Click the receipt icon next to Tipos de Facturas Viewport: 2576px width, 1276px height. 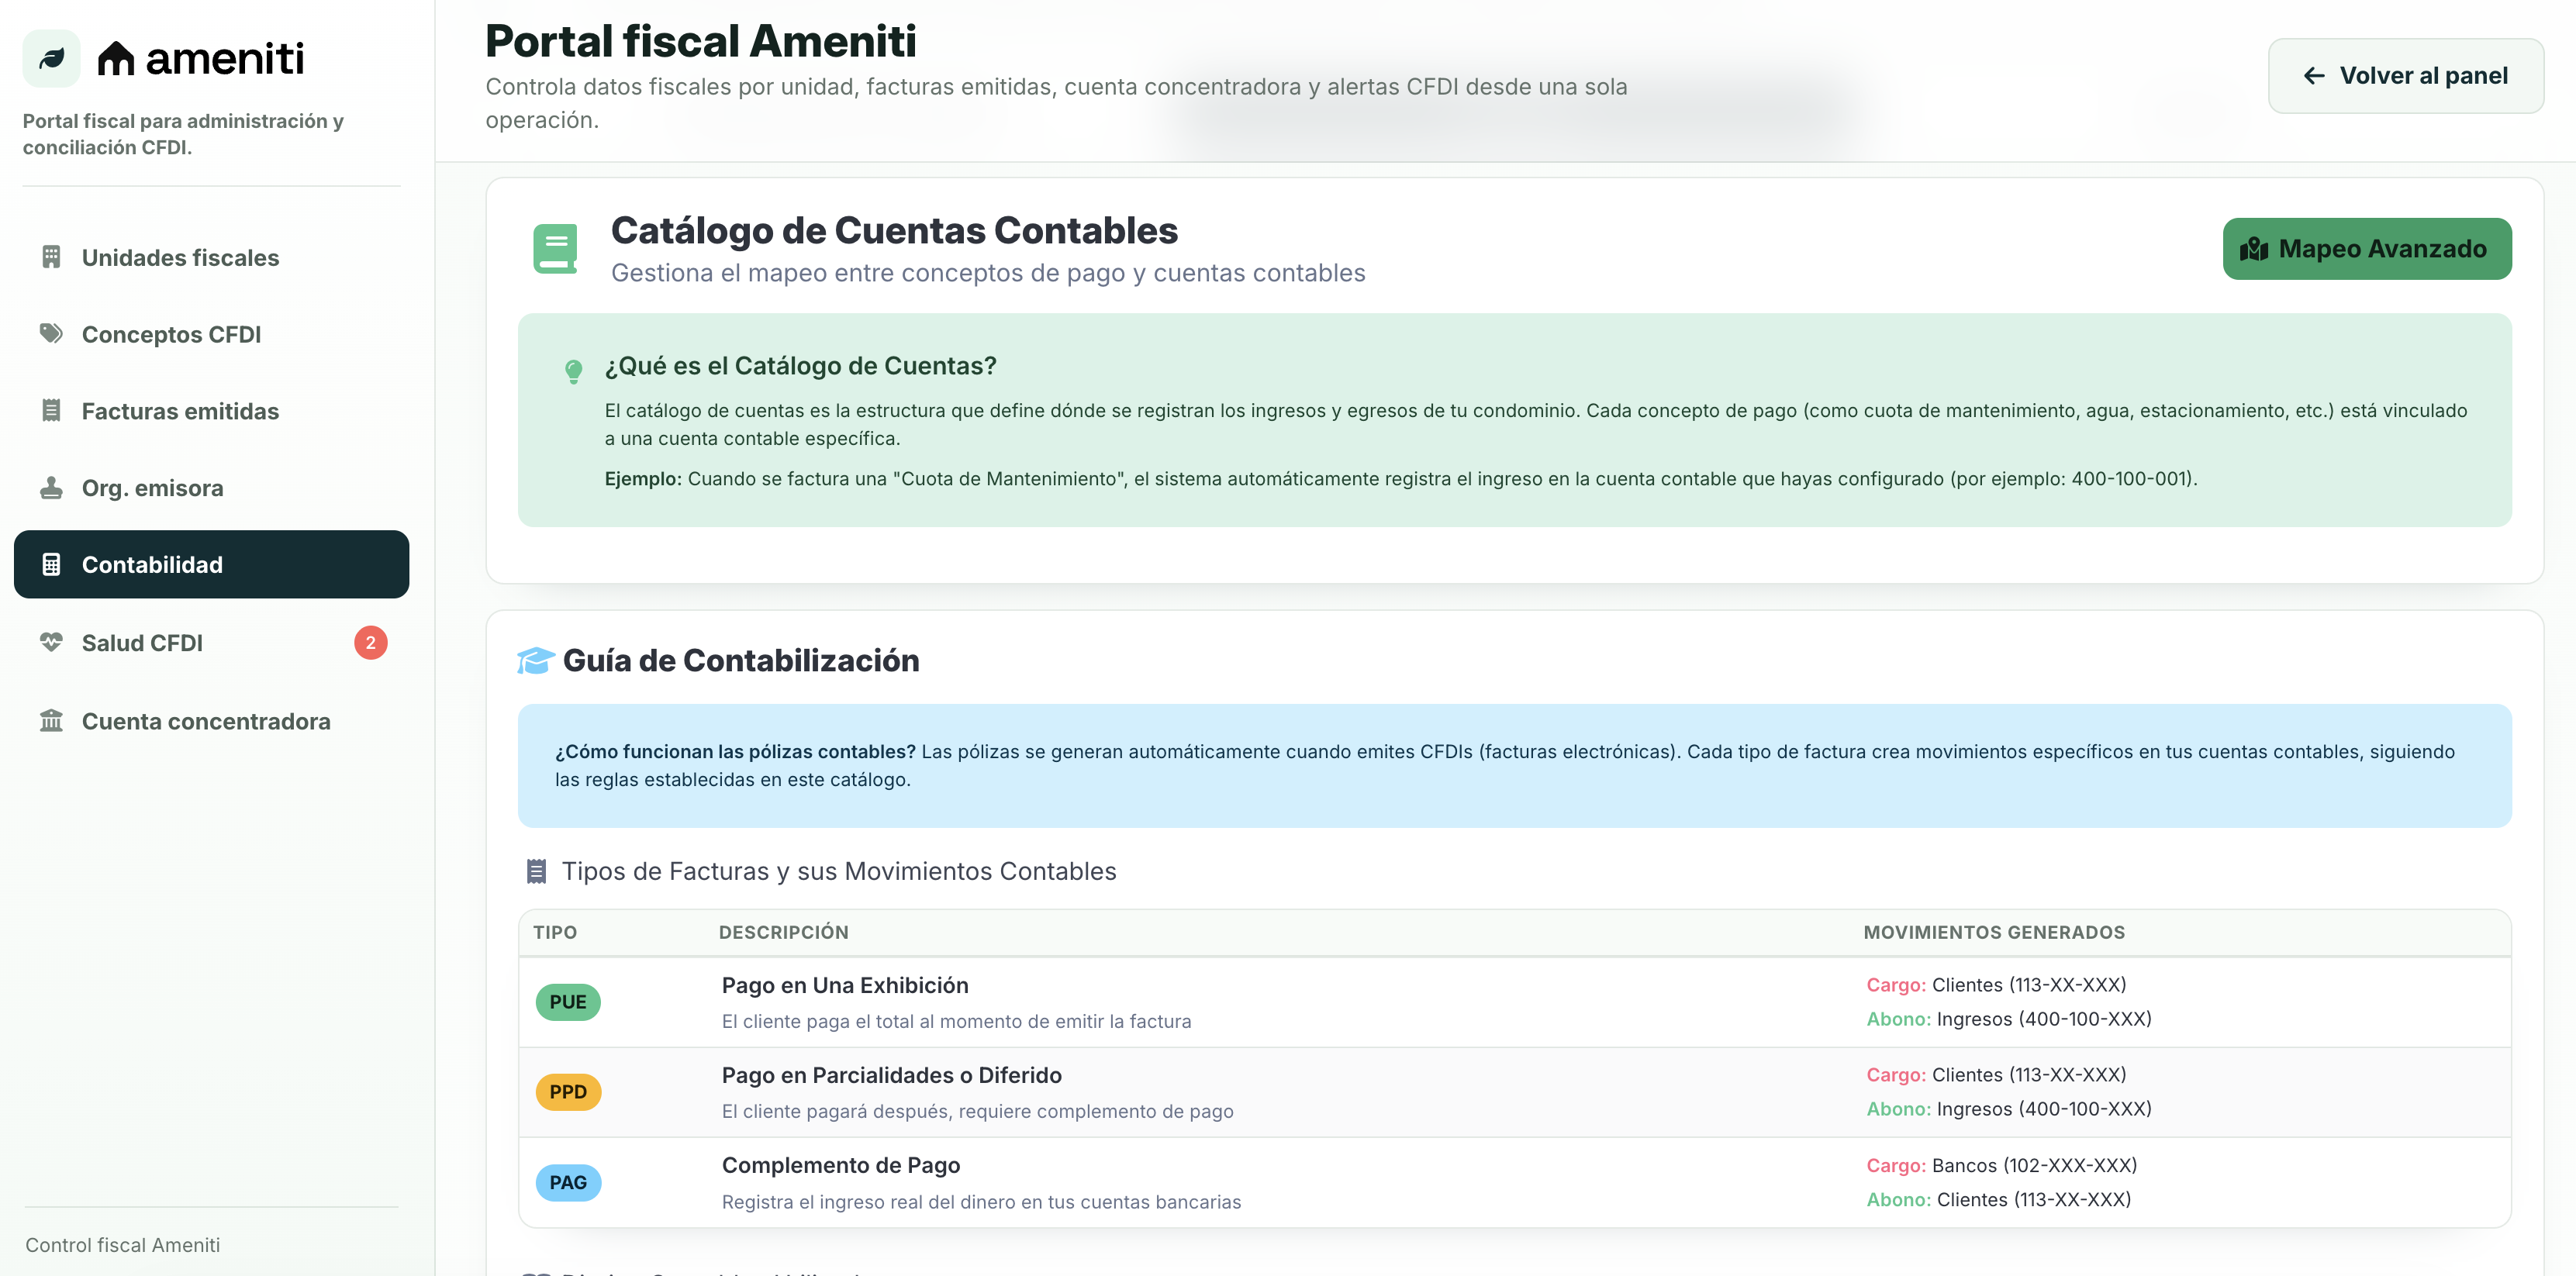pos(536,871)
